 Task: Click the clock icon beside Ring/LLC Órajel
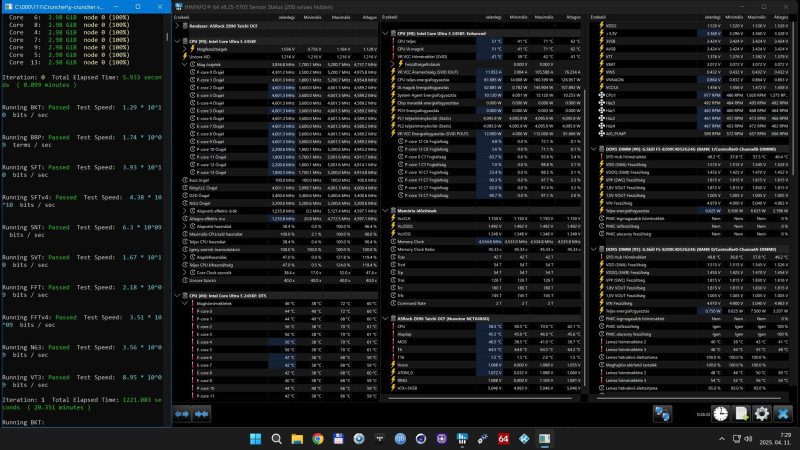185,188
